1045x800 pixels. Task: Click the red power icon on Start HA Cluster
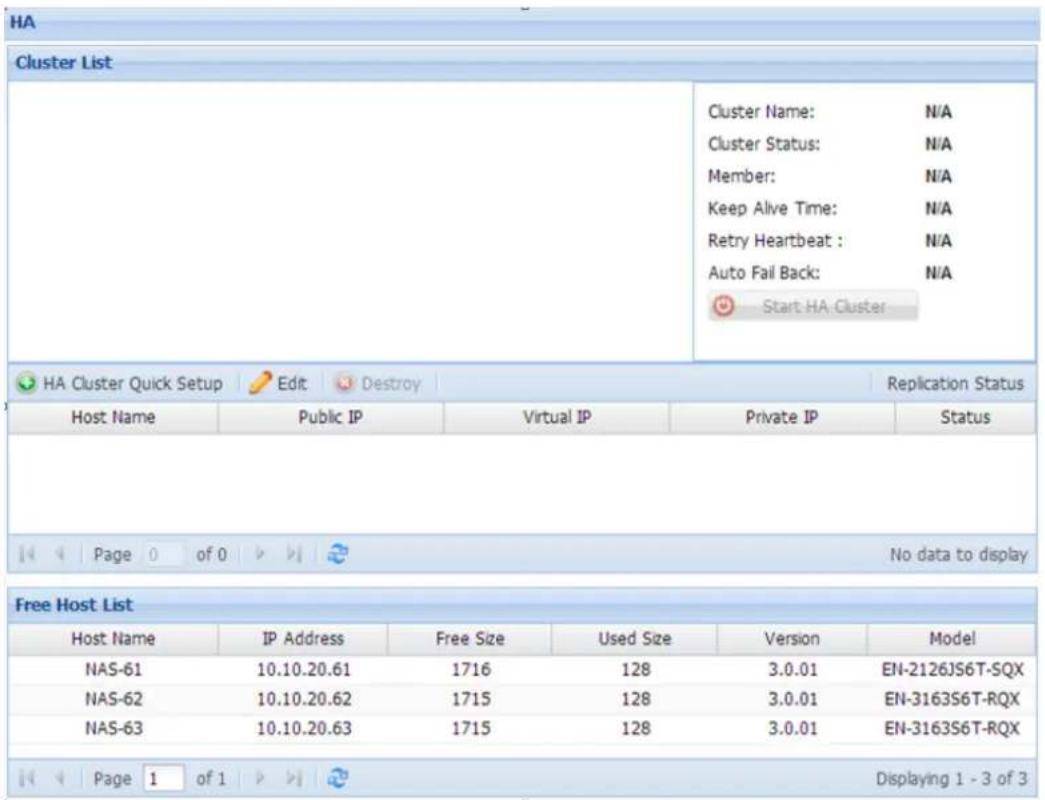724,306
